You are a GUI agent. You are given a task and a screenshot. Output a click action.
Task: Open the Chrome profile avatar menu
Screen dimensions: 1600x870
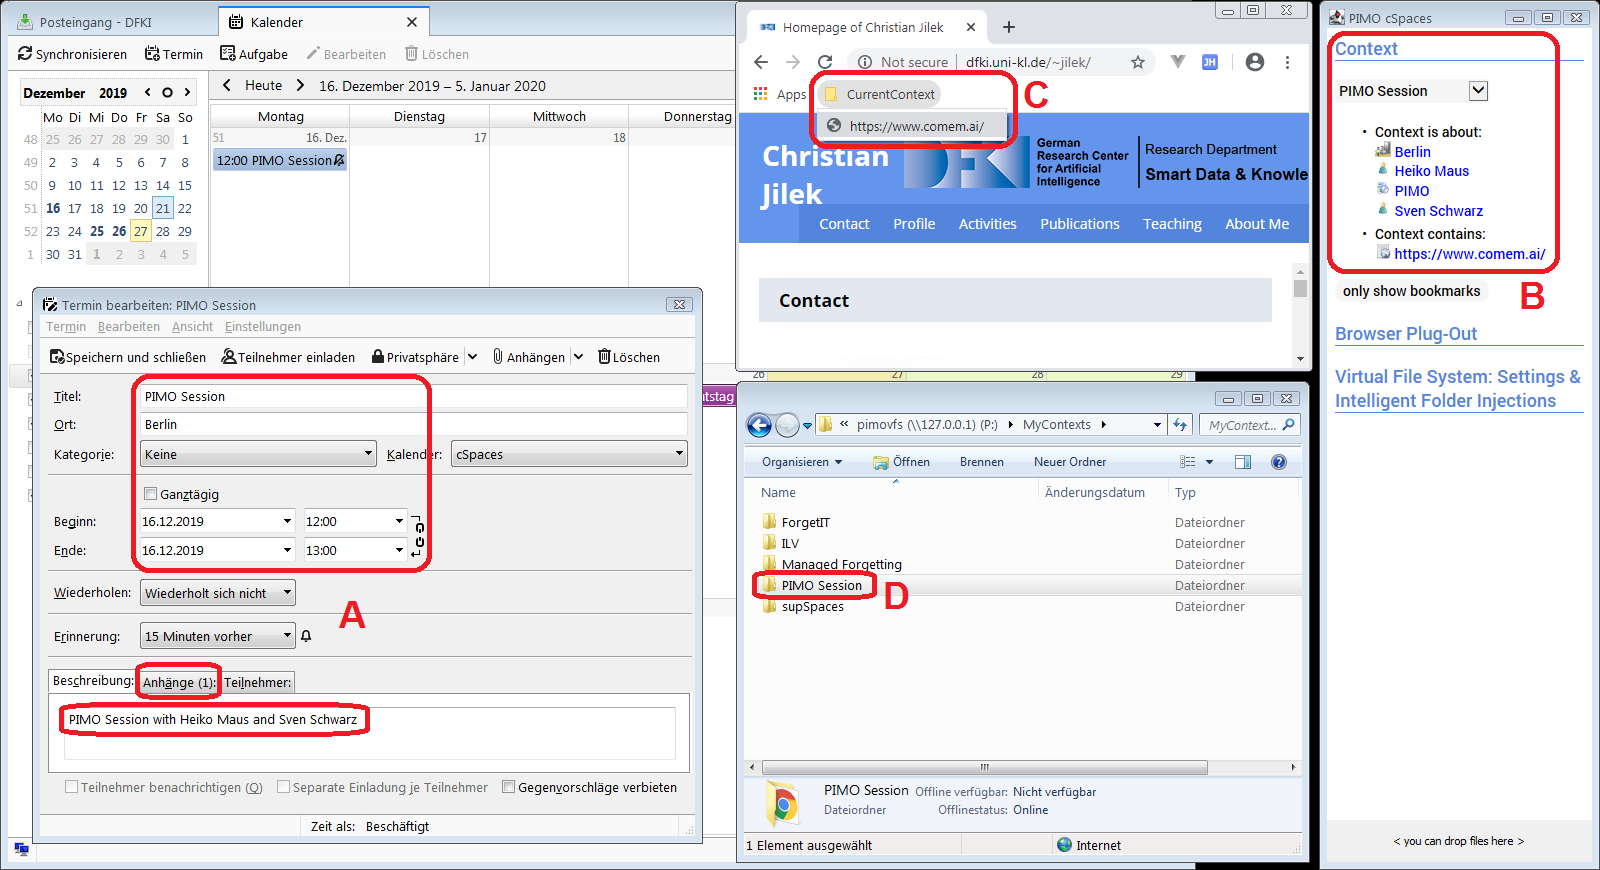1255,62
